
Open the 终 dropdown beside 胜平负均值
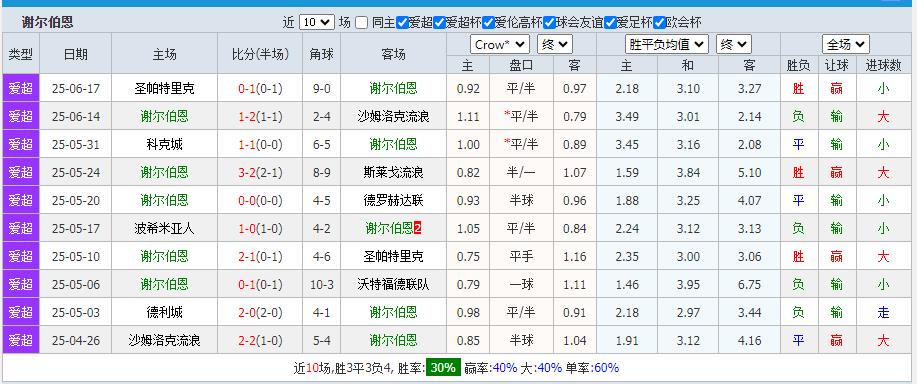coord(733,44)
